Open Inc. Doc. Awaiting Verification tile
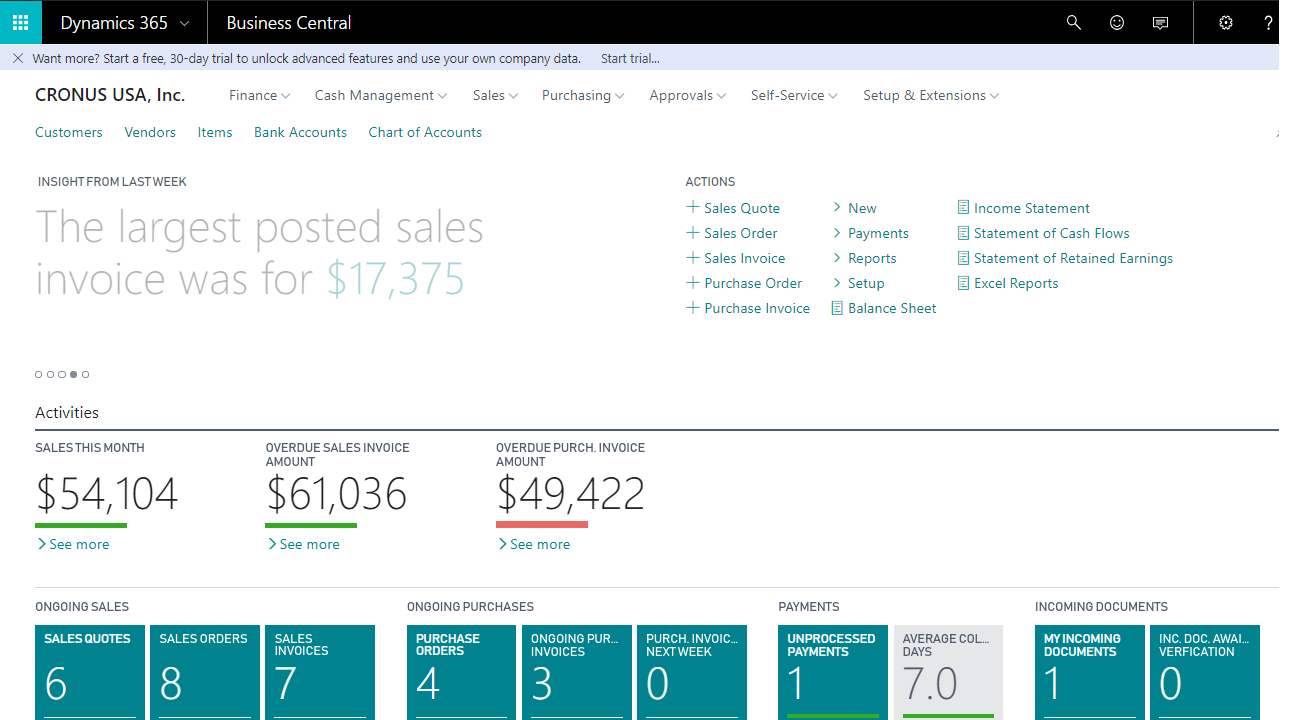The image size is (1294, 720). click(1205, 672)
